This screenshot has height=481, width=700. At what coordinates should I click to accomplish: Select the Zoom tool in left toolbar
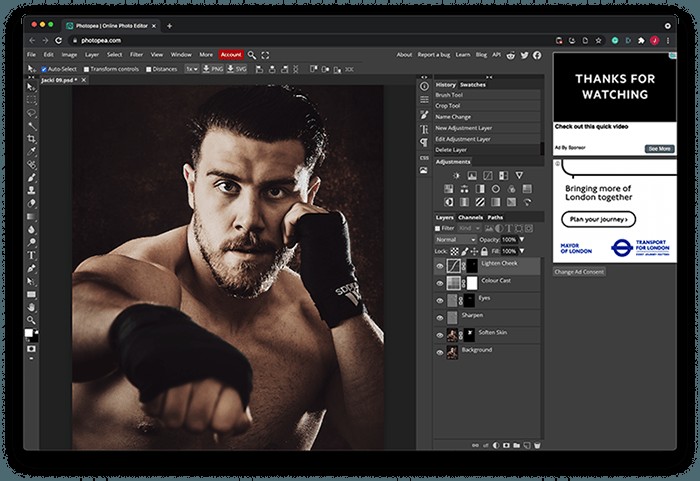coord(31,320)
